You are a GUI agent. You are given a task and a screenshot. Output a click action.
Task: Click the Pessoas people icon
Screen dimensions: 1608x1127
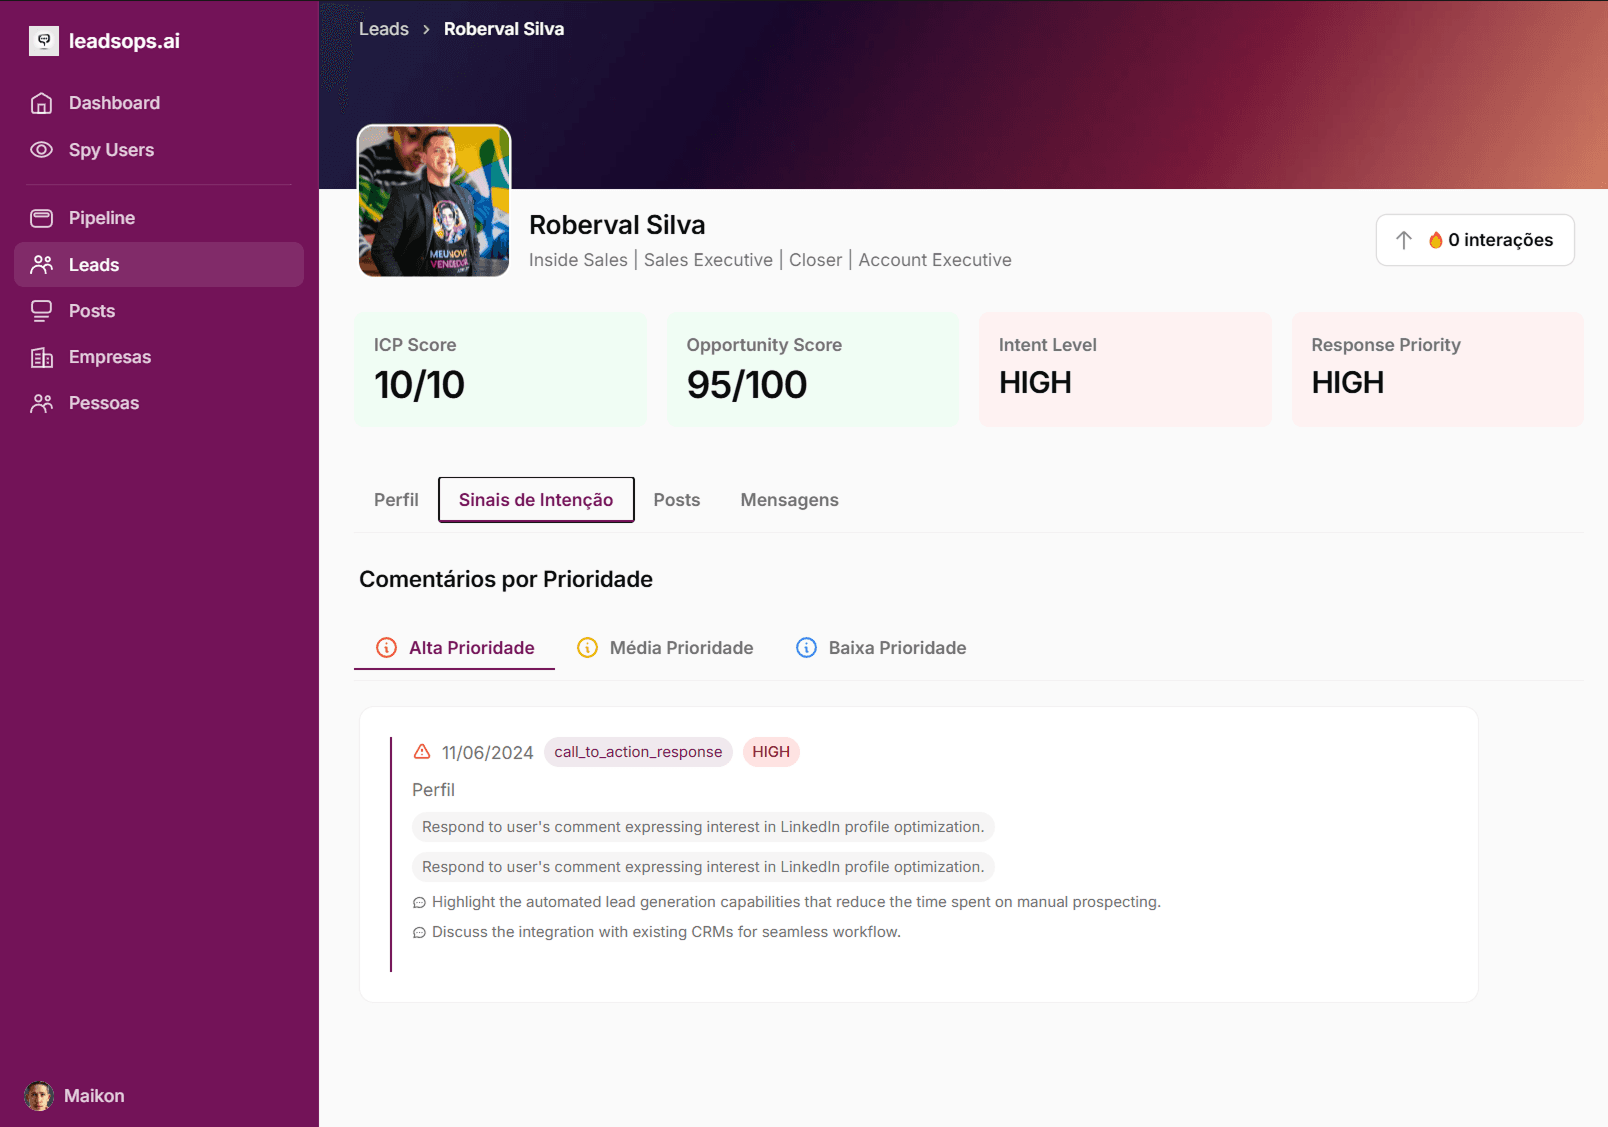pyautogui.click(x=42, y=403)
